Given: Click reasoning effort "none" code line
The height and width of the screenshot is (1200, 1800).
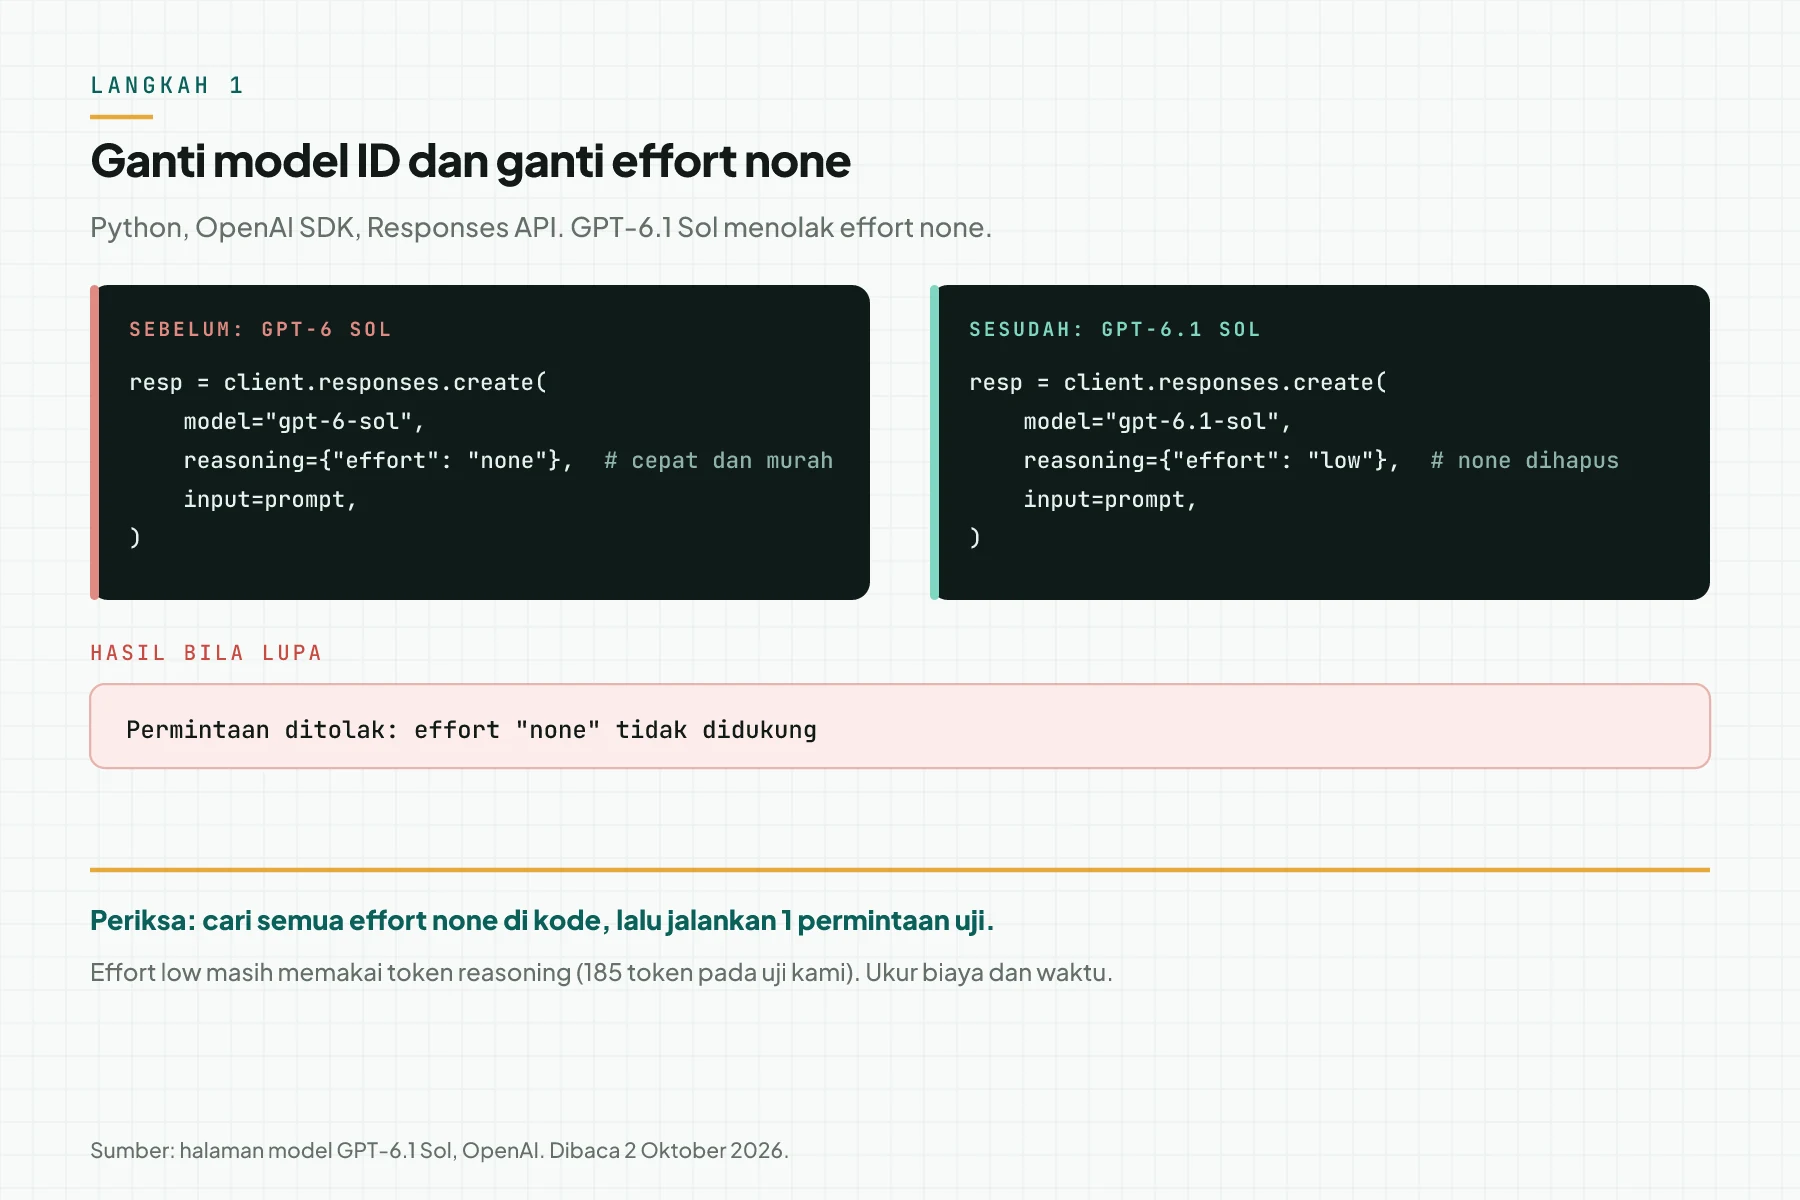Looking at the screenshot, I should pyautogui.click(x=378, y=461).
